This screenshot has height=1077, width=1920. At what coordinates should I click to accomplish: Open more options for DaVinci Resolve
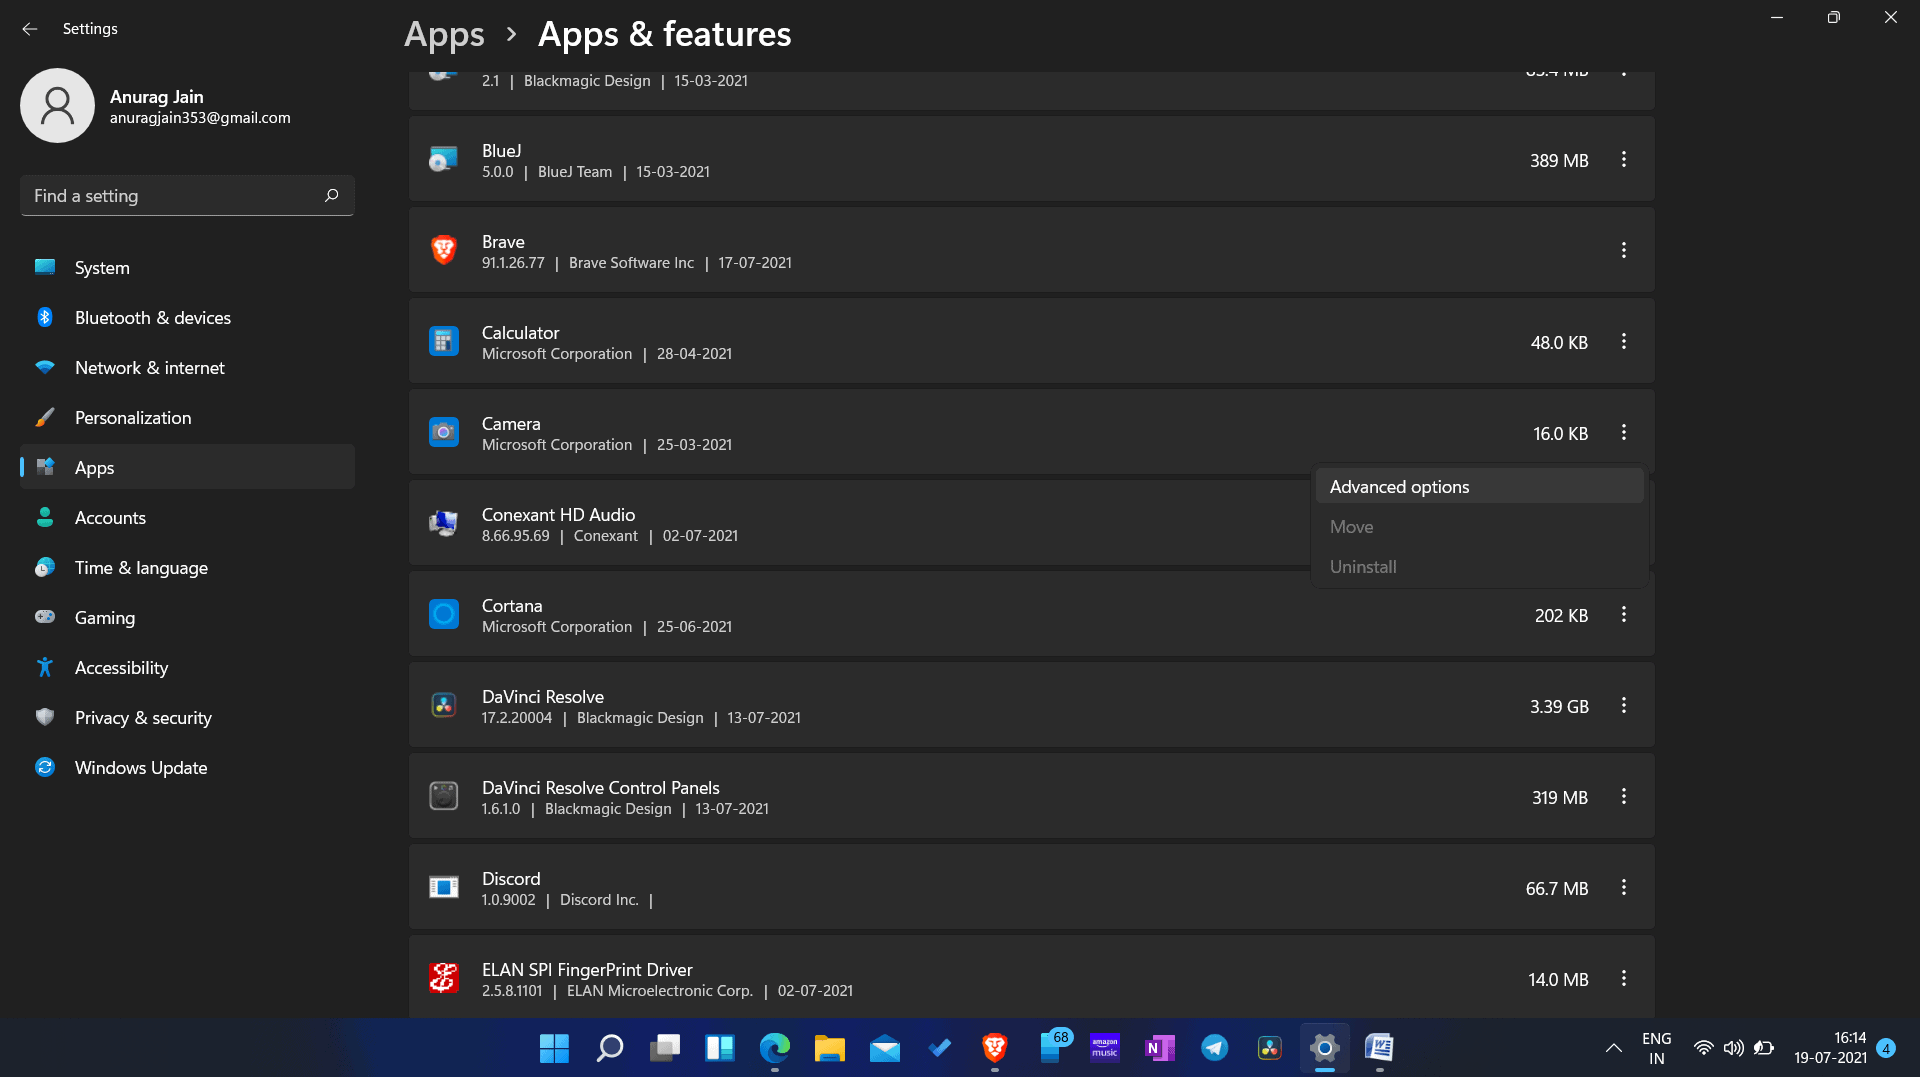tap(1623, 706)
